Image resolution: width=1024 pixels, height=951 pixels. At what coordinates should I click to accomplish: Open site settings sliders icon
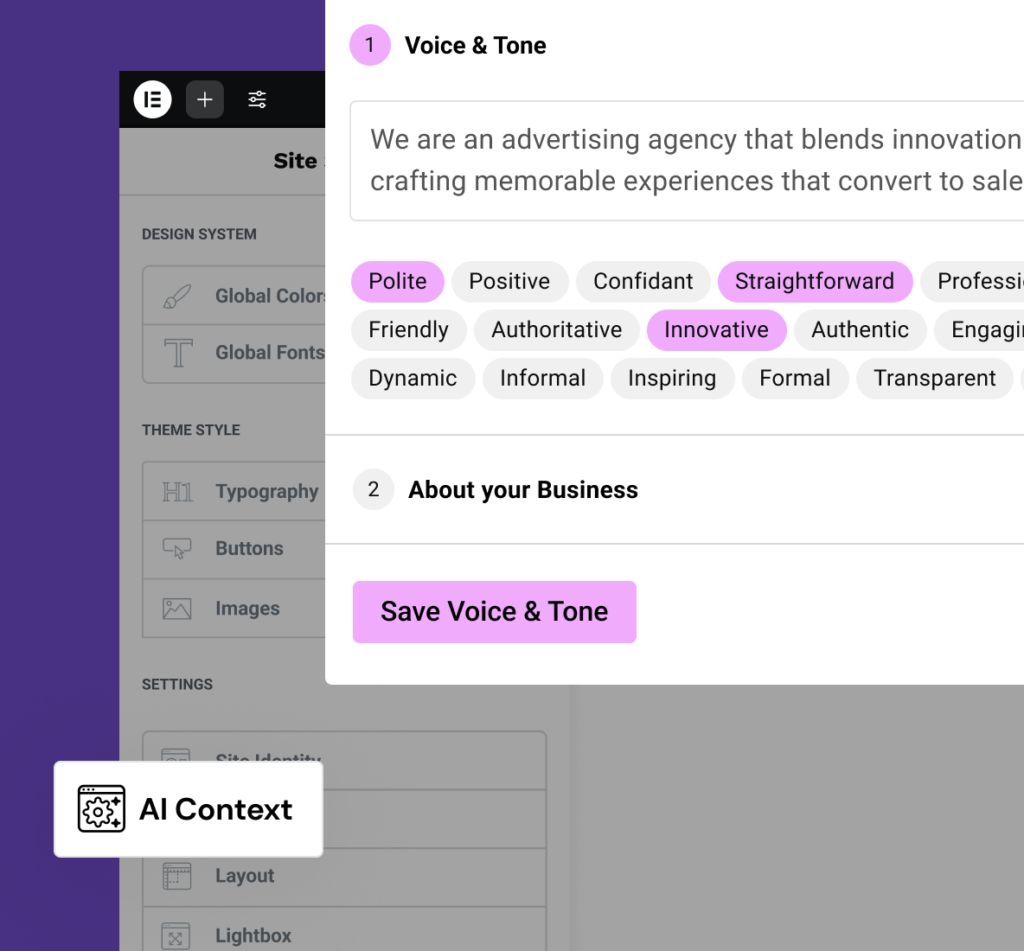[x=257, y=99]
